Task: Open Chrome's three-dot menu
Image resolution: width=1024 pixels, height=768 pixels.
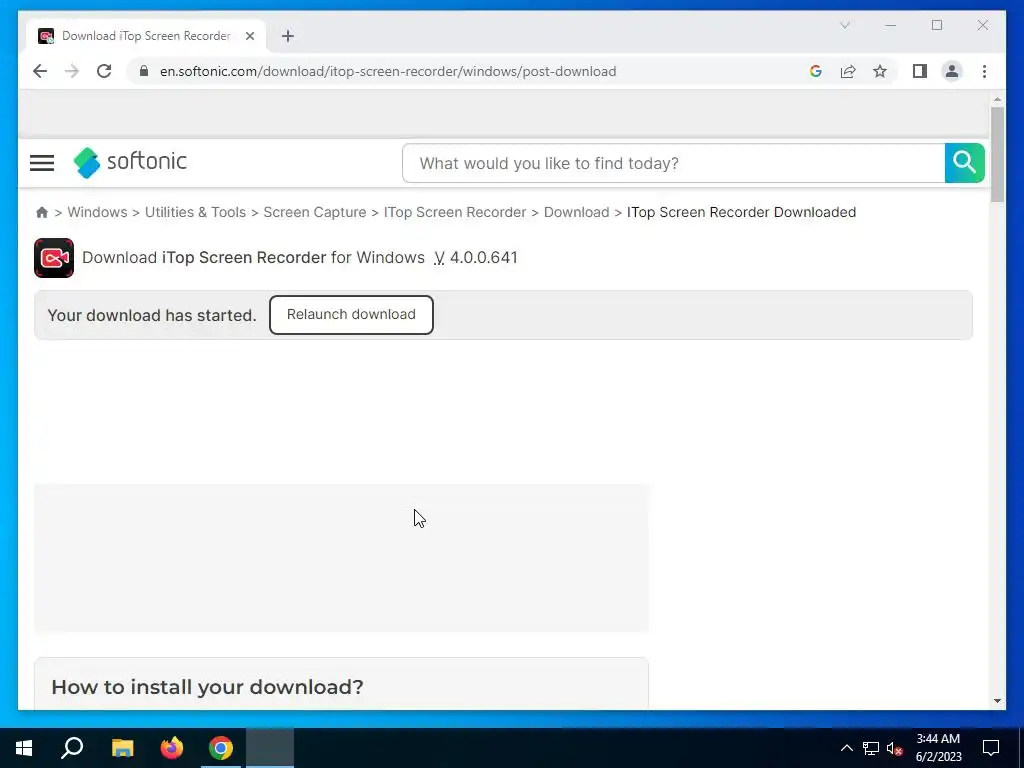Action: 984,71
